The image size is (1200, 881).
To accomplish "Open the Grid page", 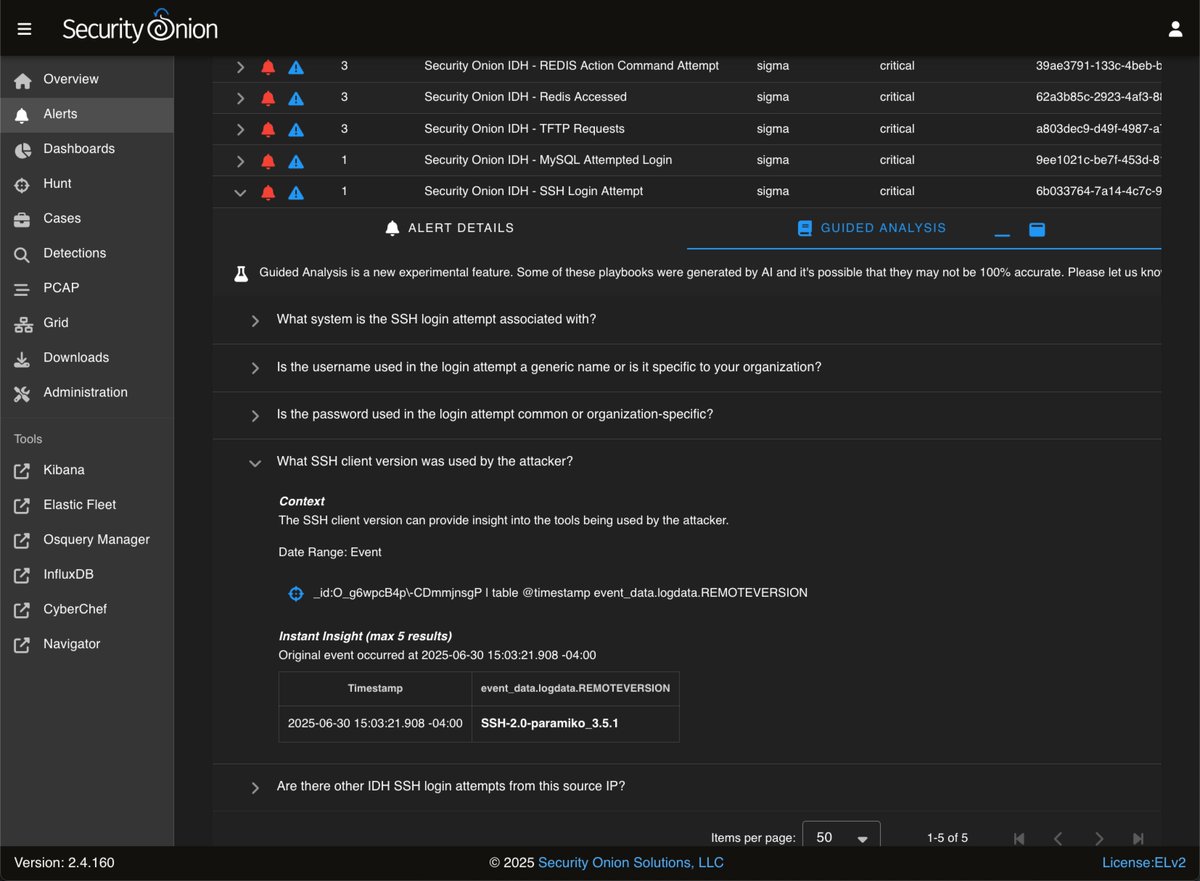I will [x=87, y=323].
